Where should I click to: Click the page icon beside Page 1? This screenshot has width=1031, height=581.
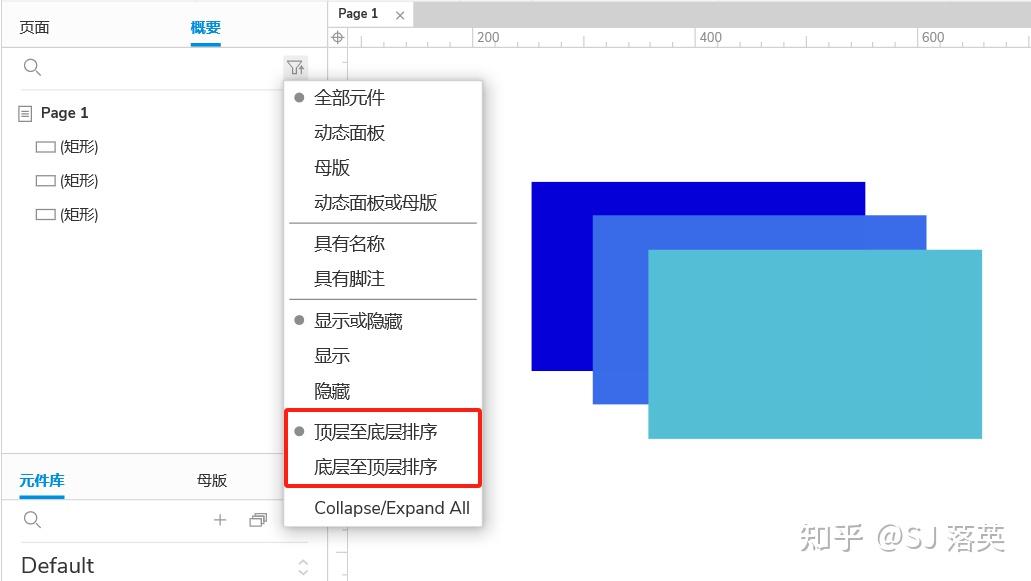pos(23,112)
